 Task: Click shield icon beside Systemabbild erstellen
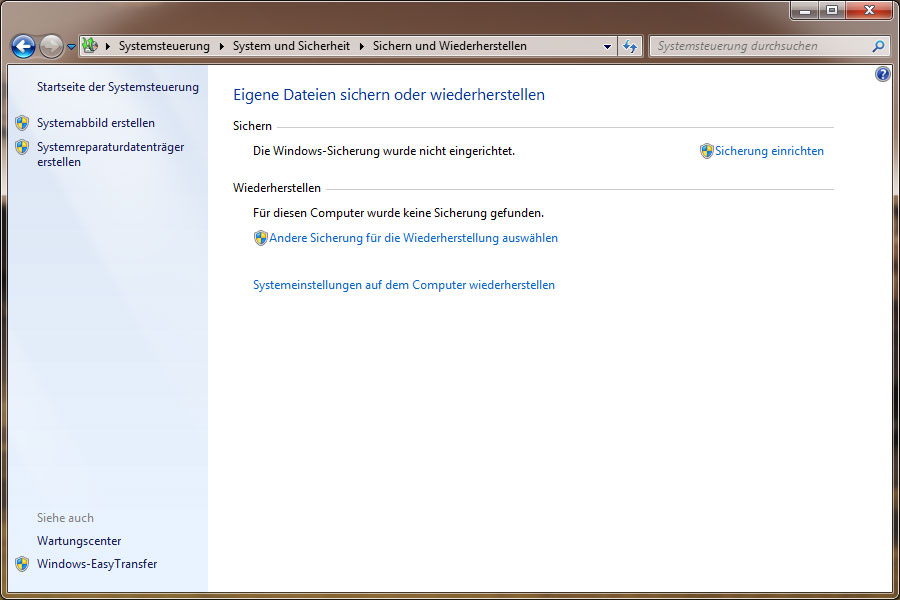click(22, 123)
